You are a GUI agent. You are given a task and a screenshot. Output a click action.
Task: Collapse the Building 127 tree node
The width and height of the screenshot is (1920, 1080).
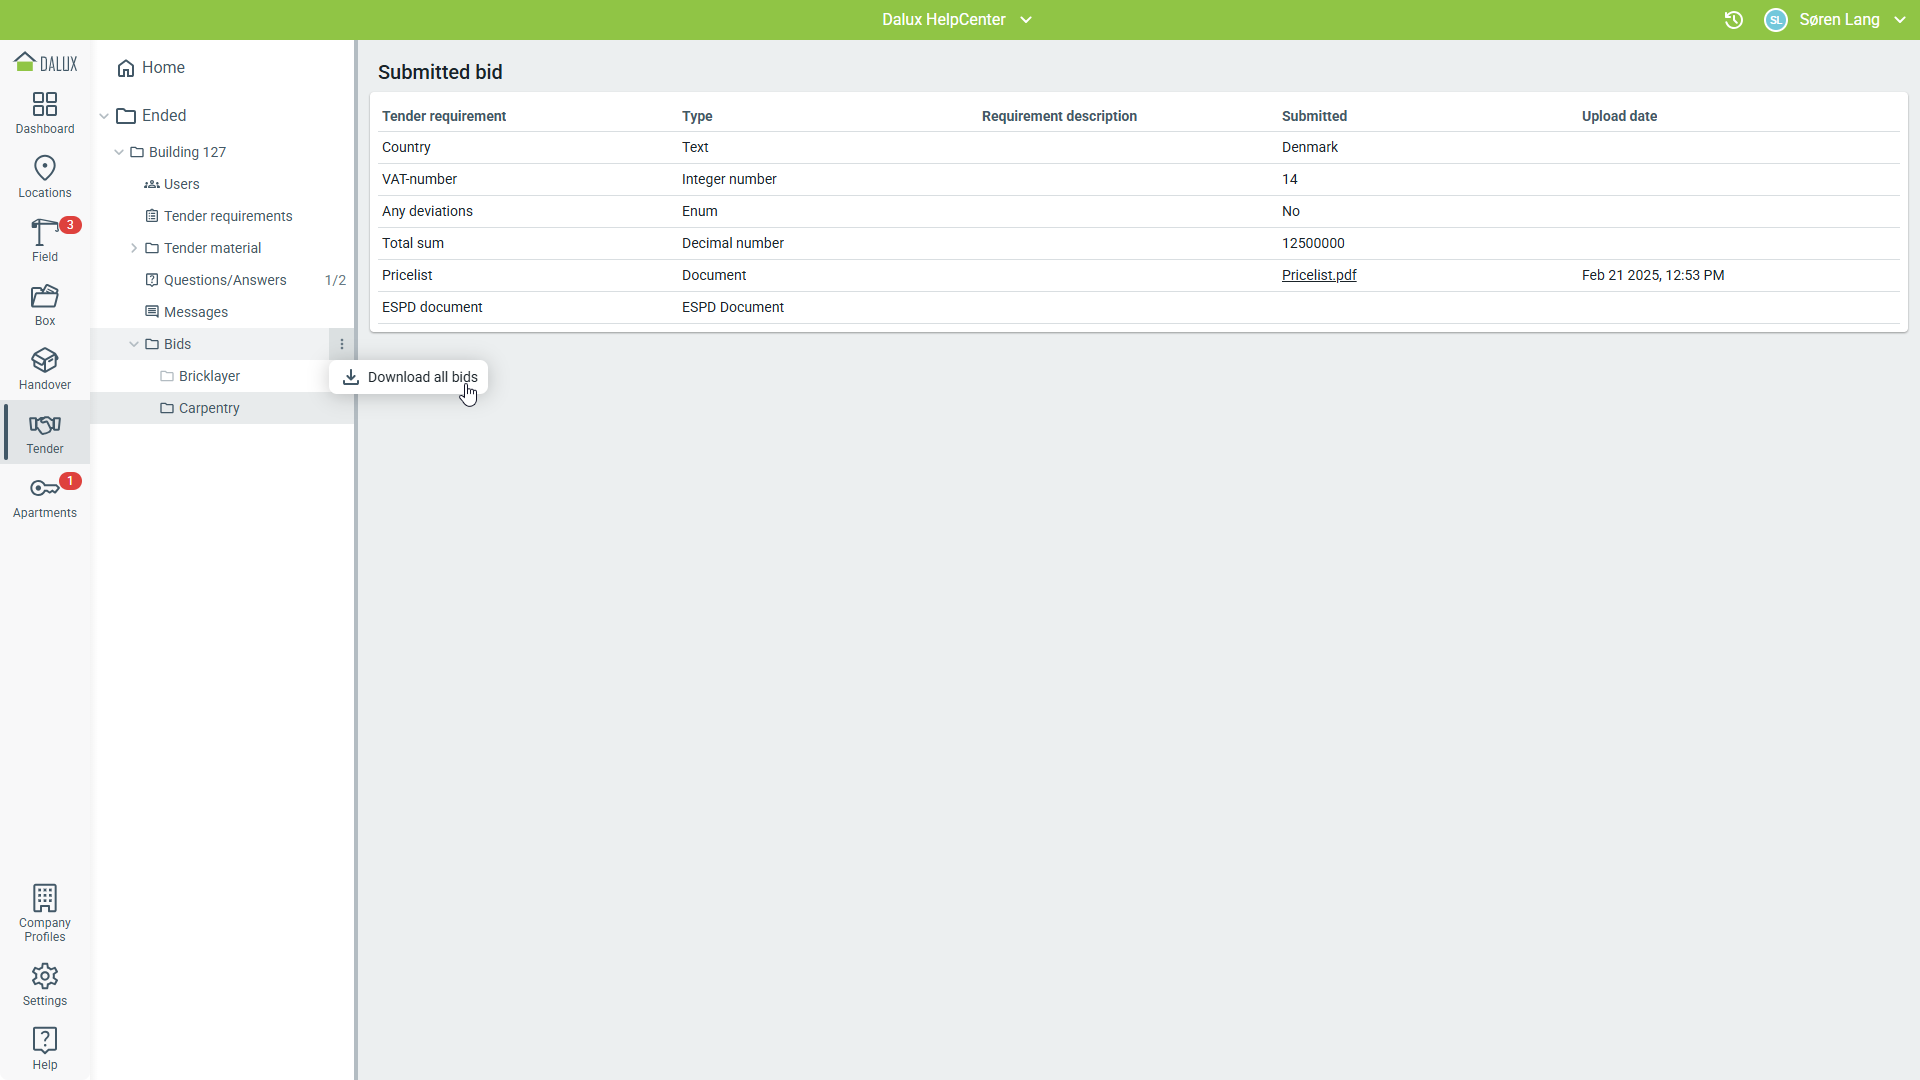119,152
